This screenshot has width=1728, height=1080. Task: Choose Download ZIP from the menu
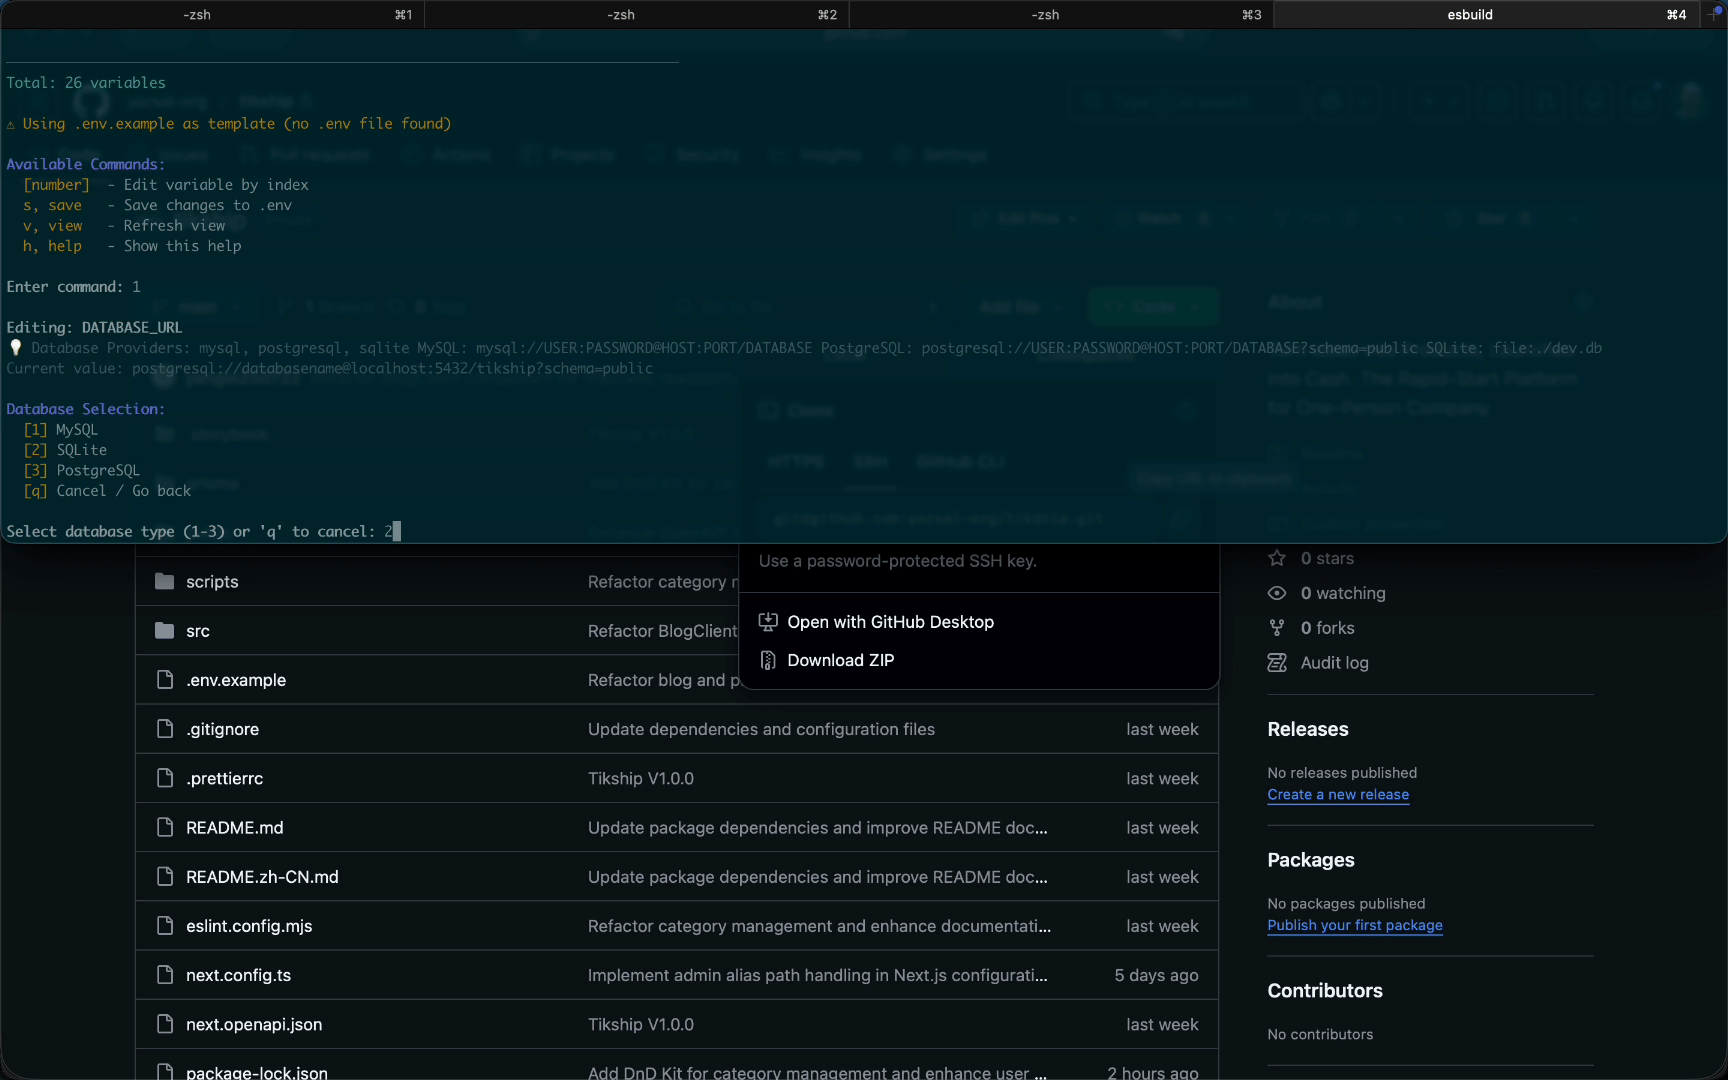(x=840, y=660)
